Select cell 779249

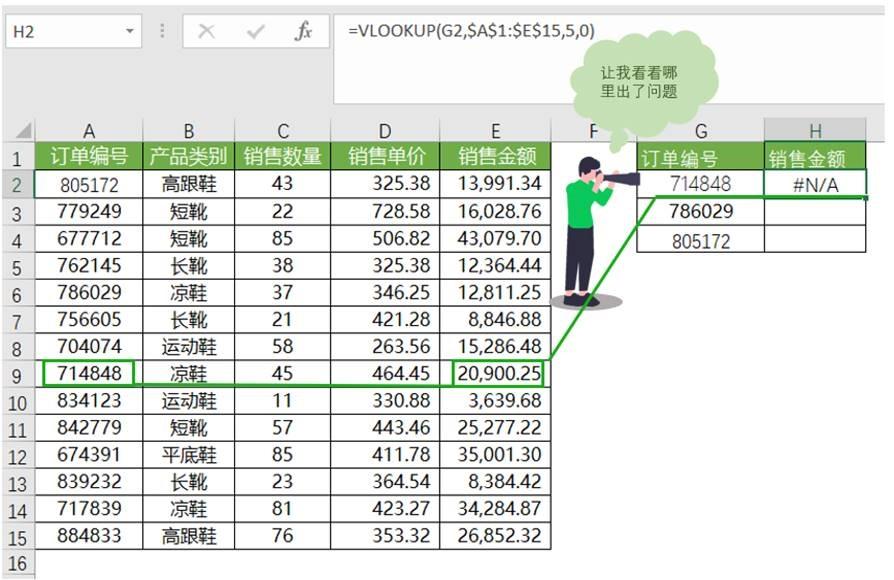click(x=89, y=212)
